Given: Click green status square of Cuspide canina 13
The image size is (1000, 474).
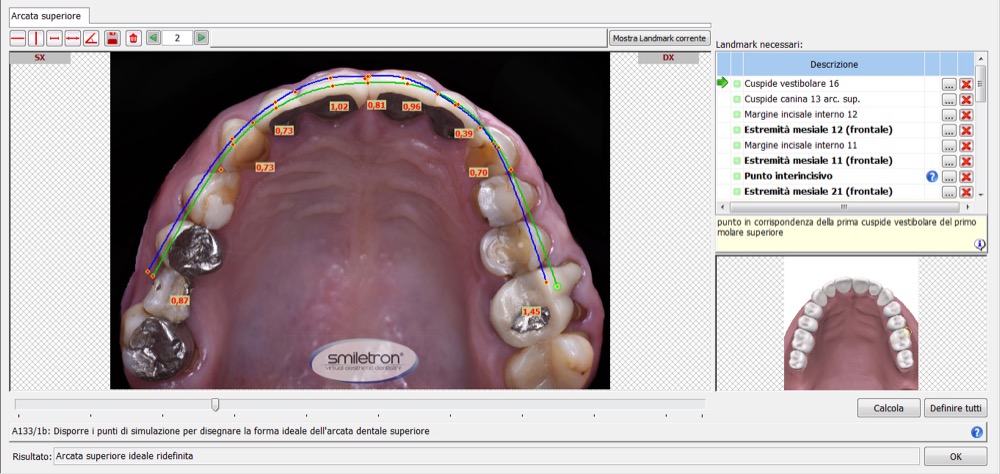Looking at the screenshot, I should 737,99.
